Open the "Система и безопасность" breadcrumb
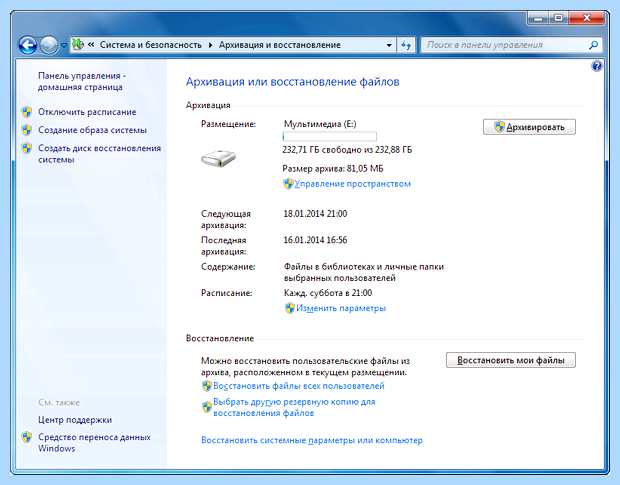Image resolution: width=620 pixels, height=485 pixels. pyautogui.click(x=150, y=45)
